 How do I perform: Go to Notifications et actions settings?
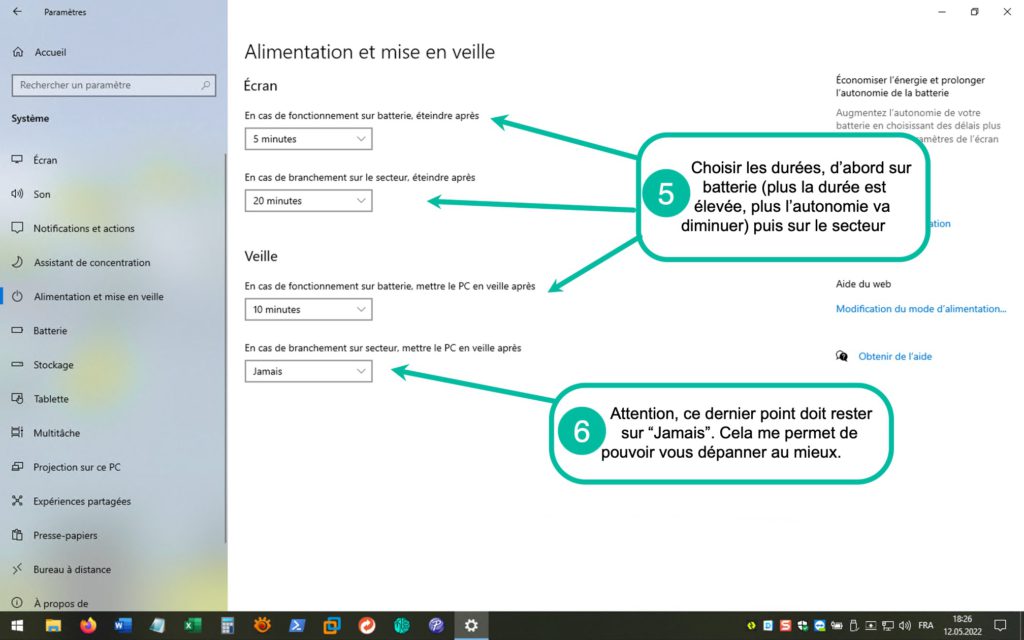[83, 228]
